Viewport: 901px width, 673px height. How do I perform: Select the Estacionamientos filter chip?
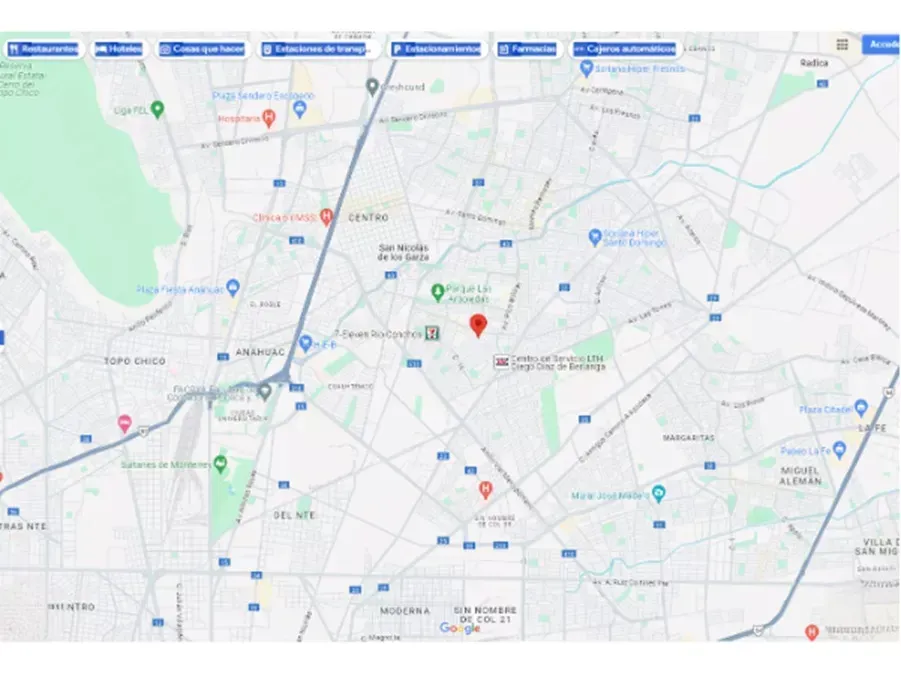click(x=437, y=49)
